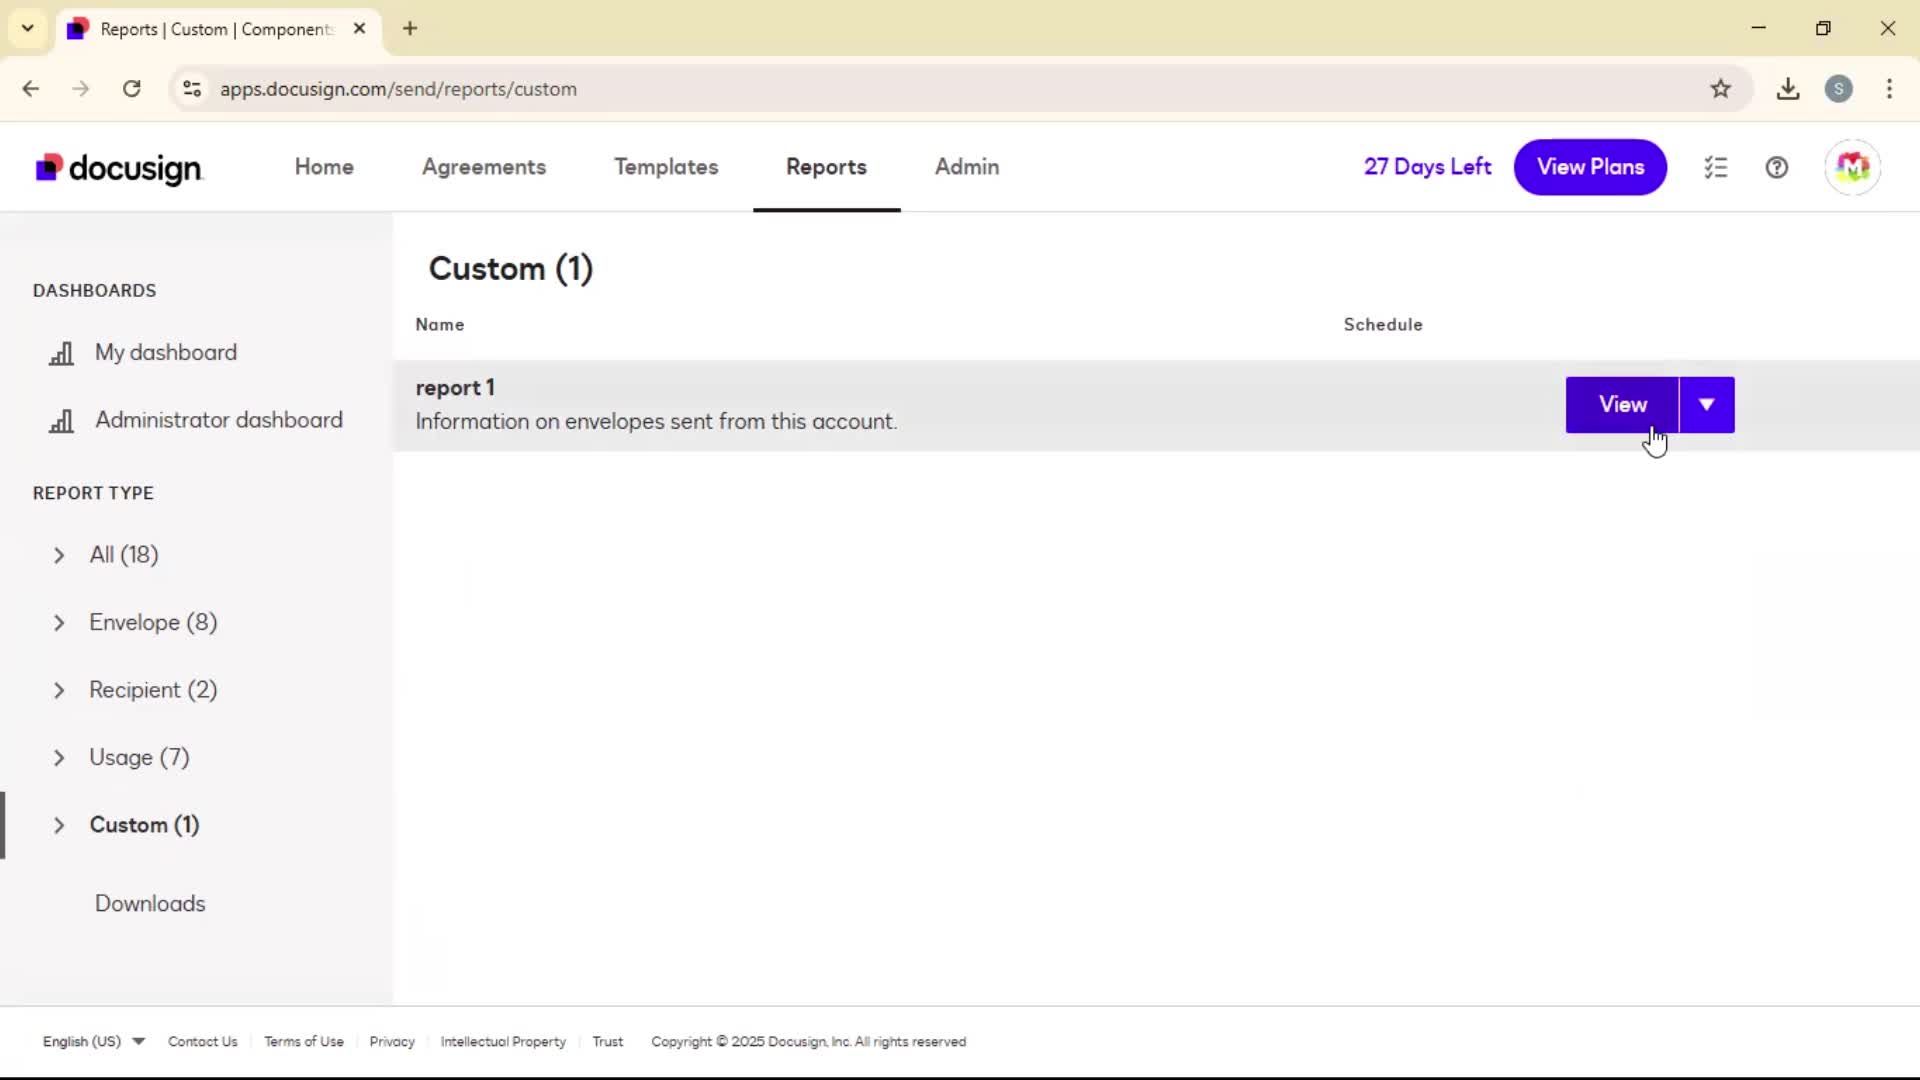Image resolution: width=1920 pixels, height=1080 pixels.
Task: Open Terms of Use link
Action: click(304, 1041)
